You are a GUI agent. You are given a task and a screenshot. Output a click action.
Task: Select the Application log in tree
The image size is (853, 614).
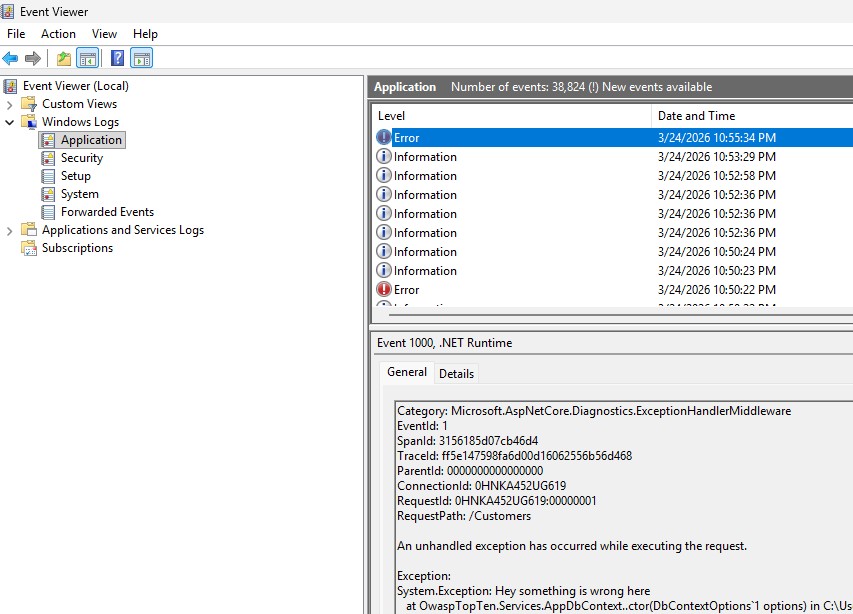(91, 140)
